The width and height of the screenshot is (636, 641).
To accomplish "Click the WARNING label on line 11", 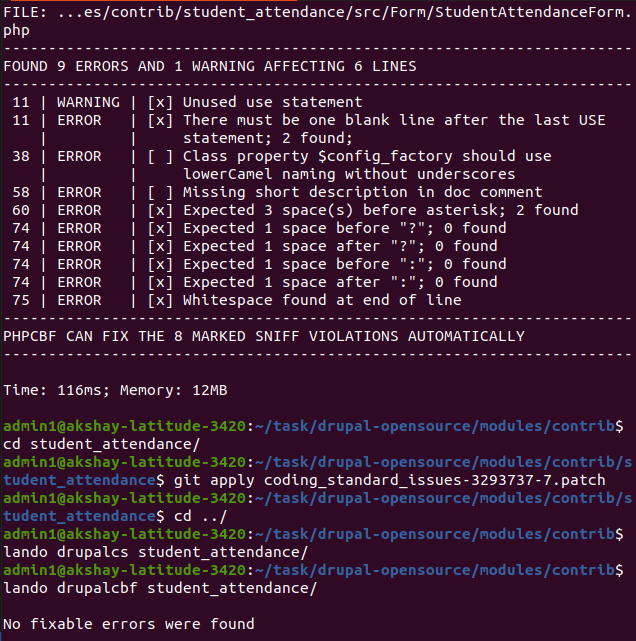I will [x=88, y=102].
